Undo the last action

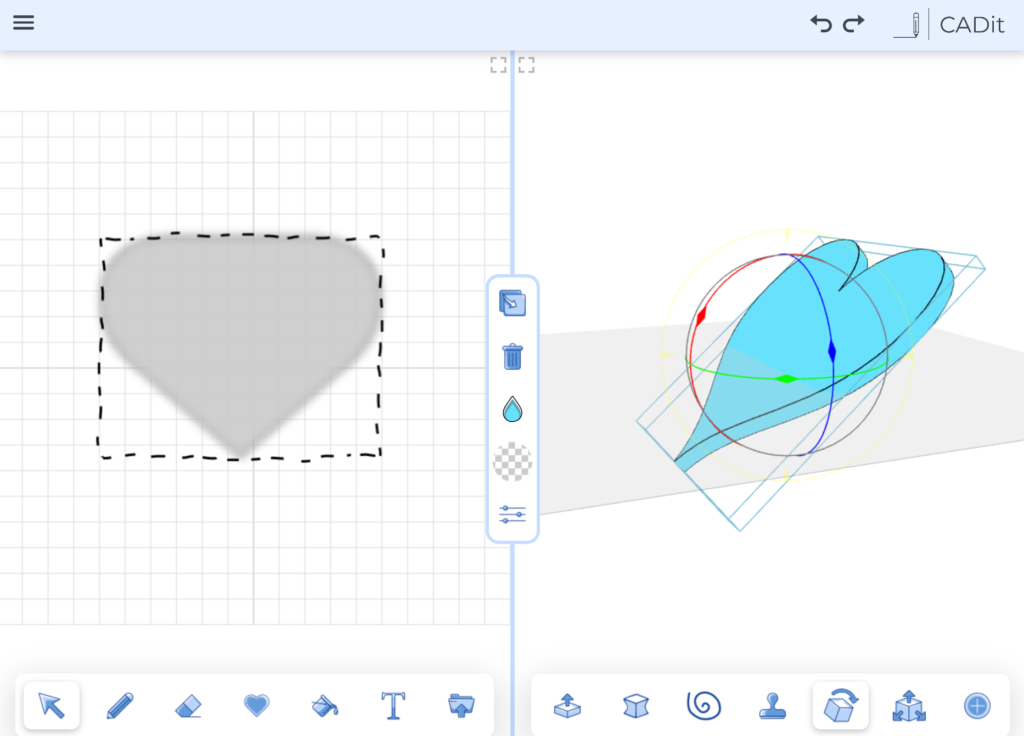tap(821, 24)
